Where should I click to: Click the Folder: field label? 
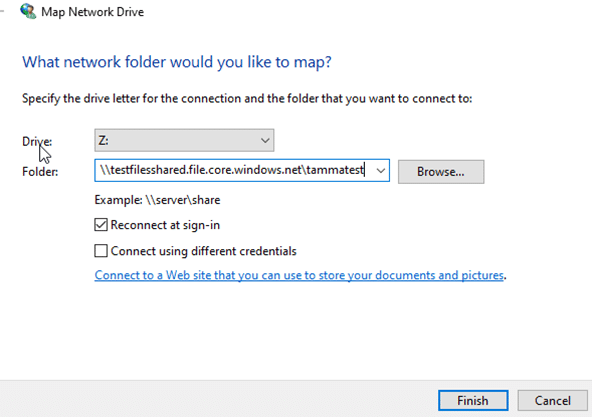point(40,172)
